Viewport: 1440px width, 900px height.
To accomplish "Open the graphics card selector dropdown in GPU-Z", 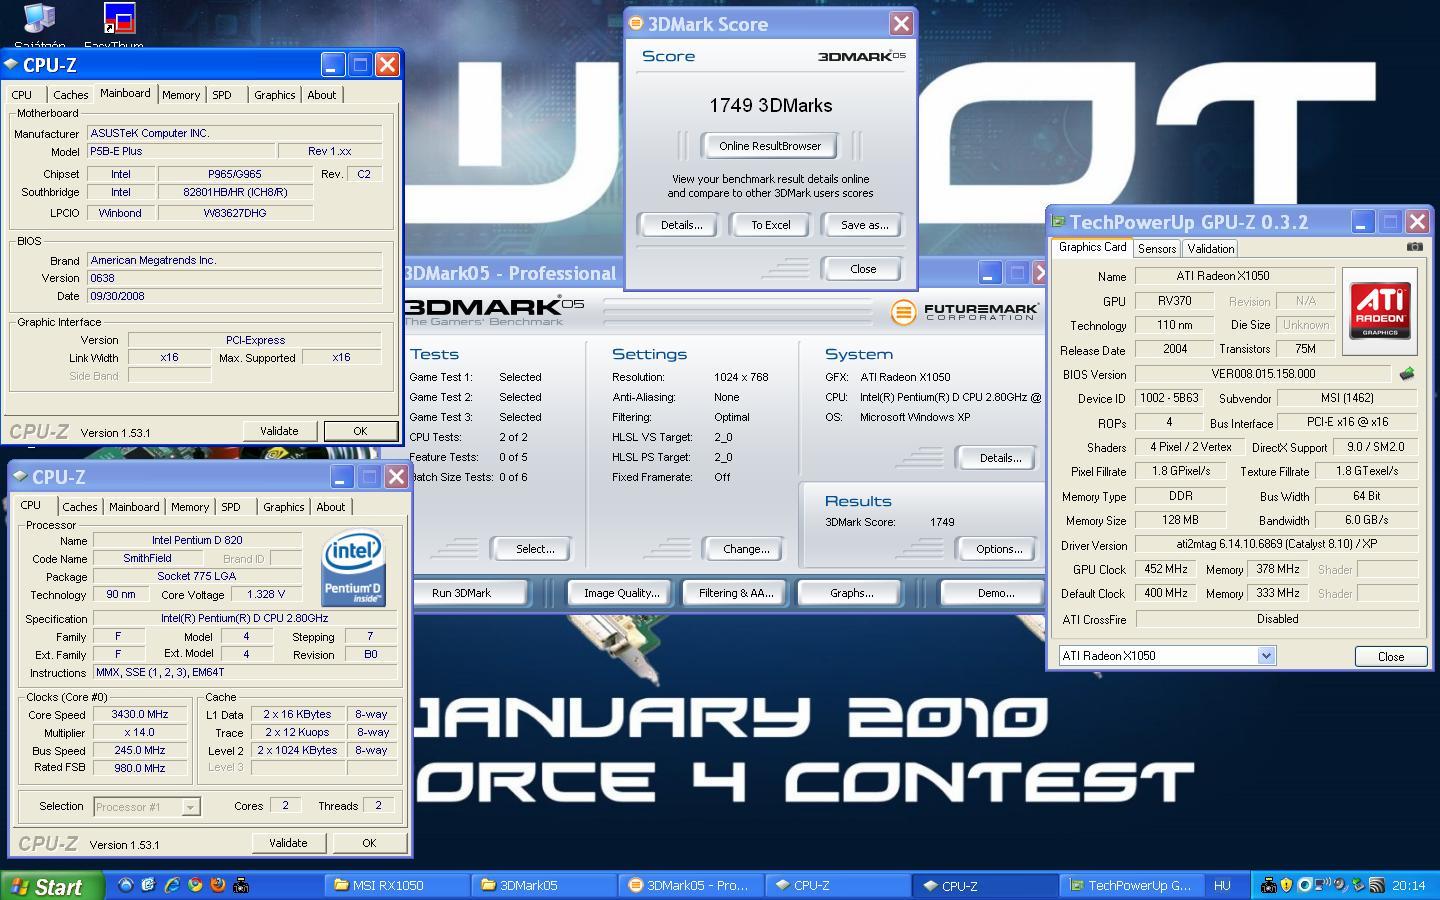I will pyautogui.click(x=1266, y=656).
